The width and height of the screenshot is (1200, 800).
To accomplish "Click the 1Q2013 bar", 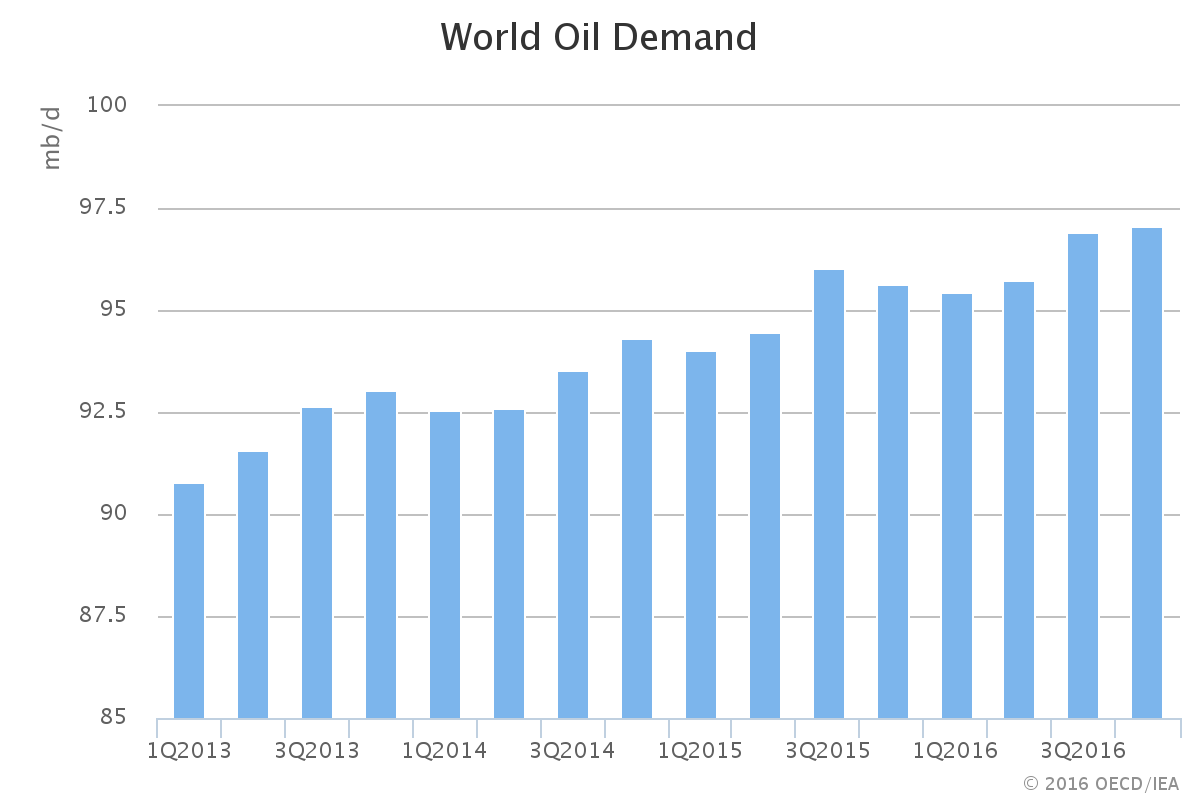I will click(x=189, y=601).
